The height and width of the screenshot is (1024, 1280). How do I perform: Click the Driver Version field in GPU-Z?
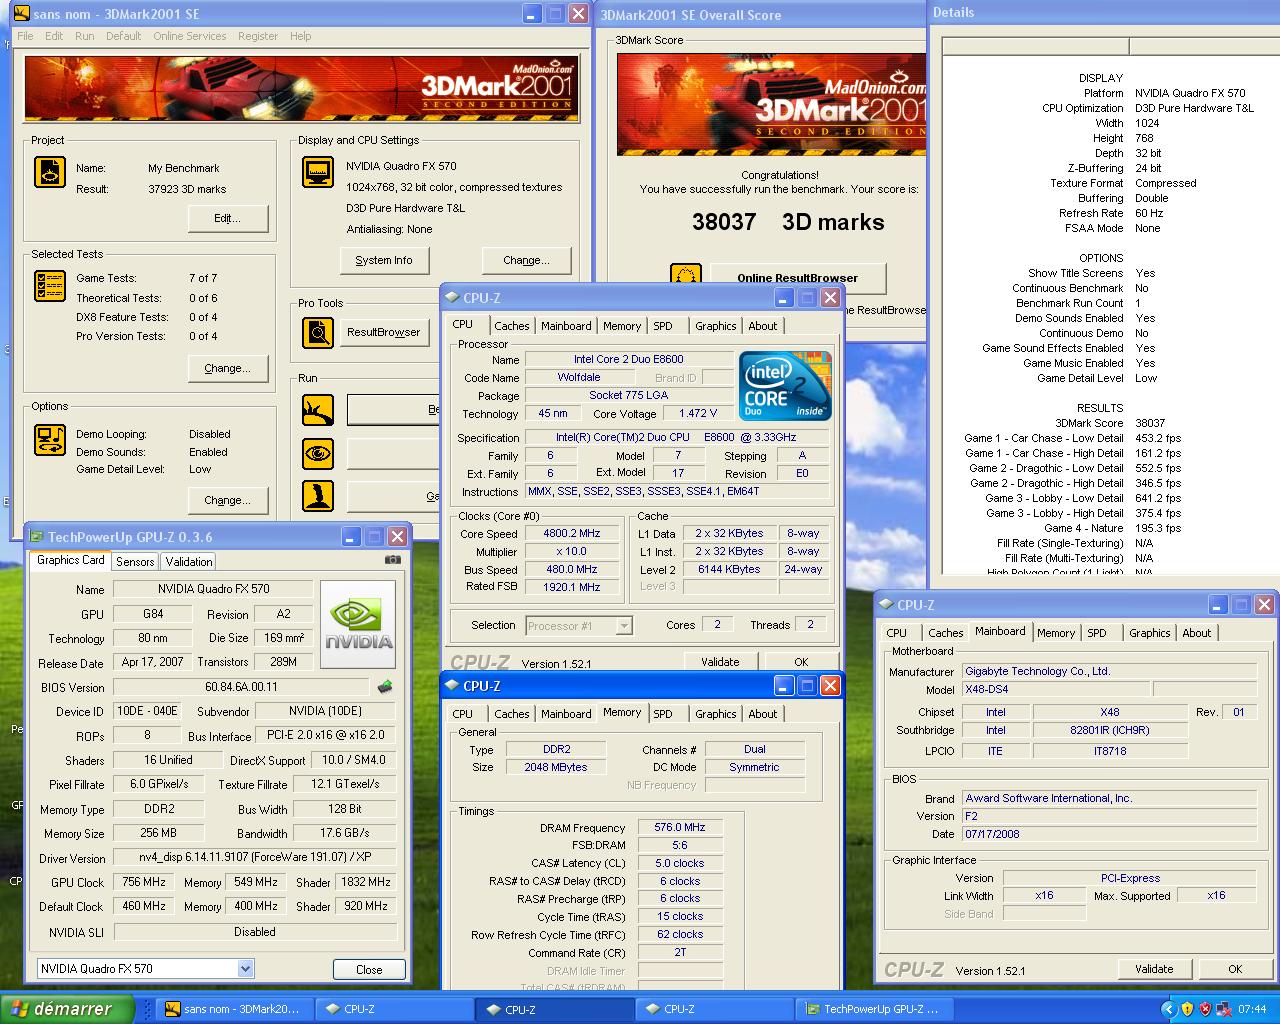click(x=255, y=858)
